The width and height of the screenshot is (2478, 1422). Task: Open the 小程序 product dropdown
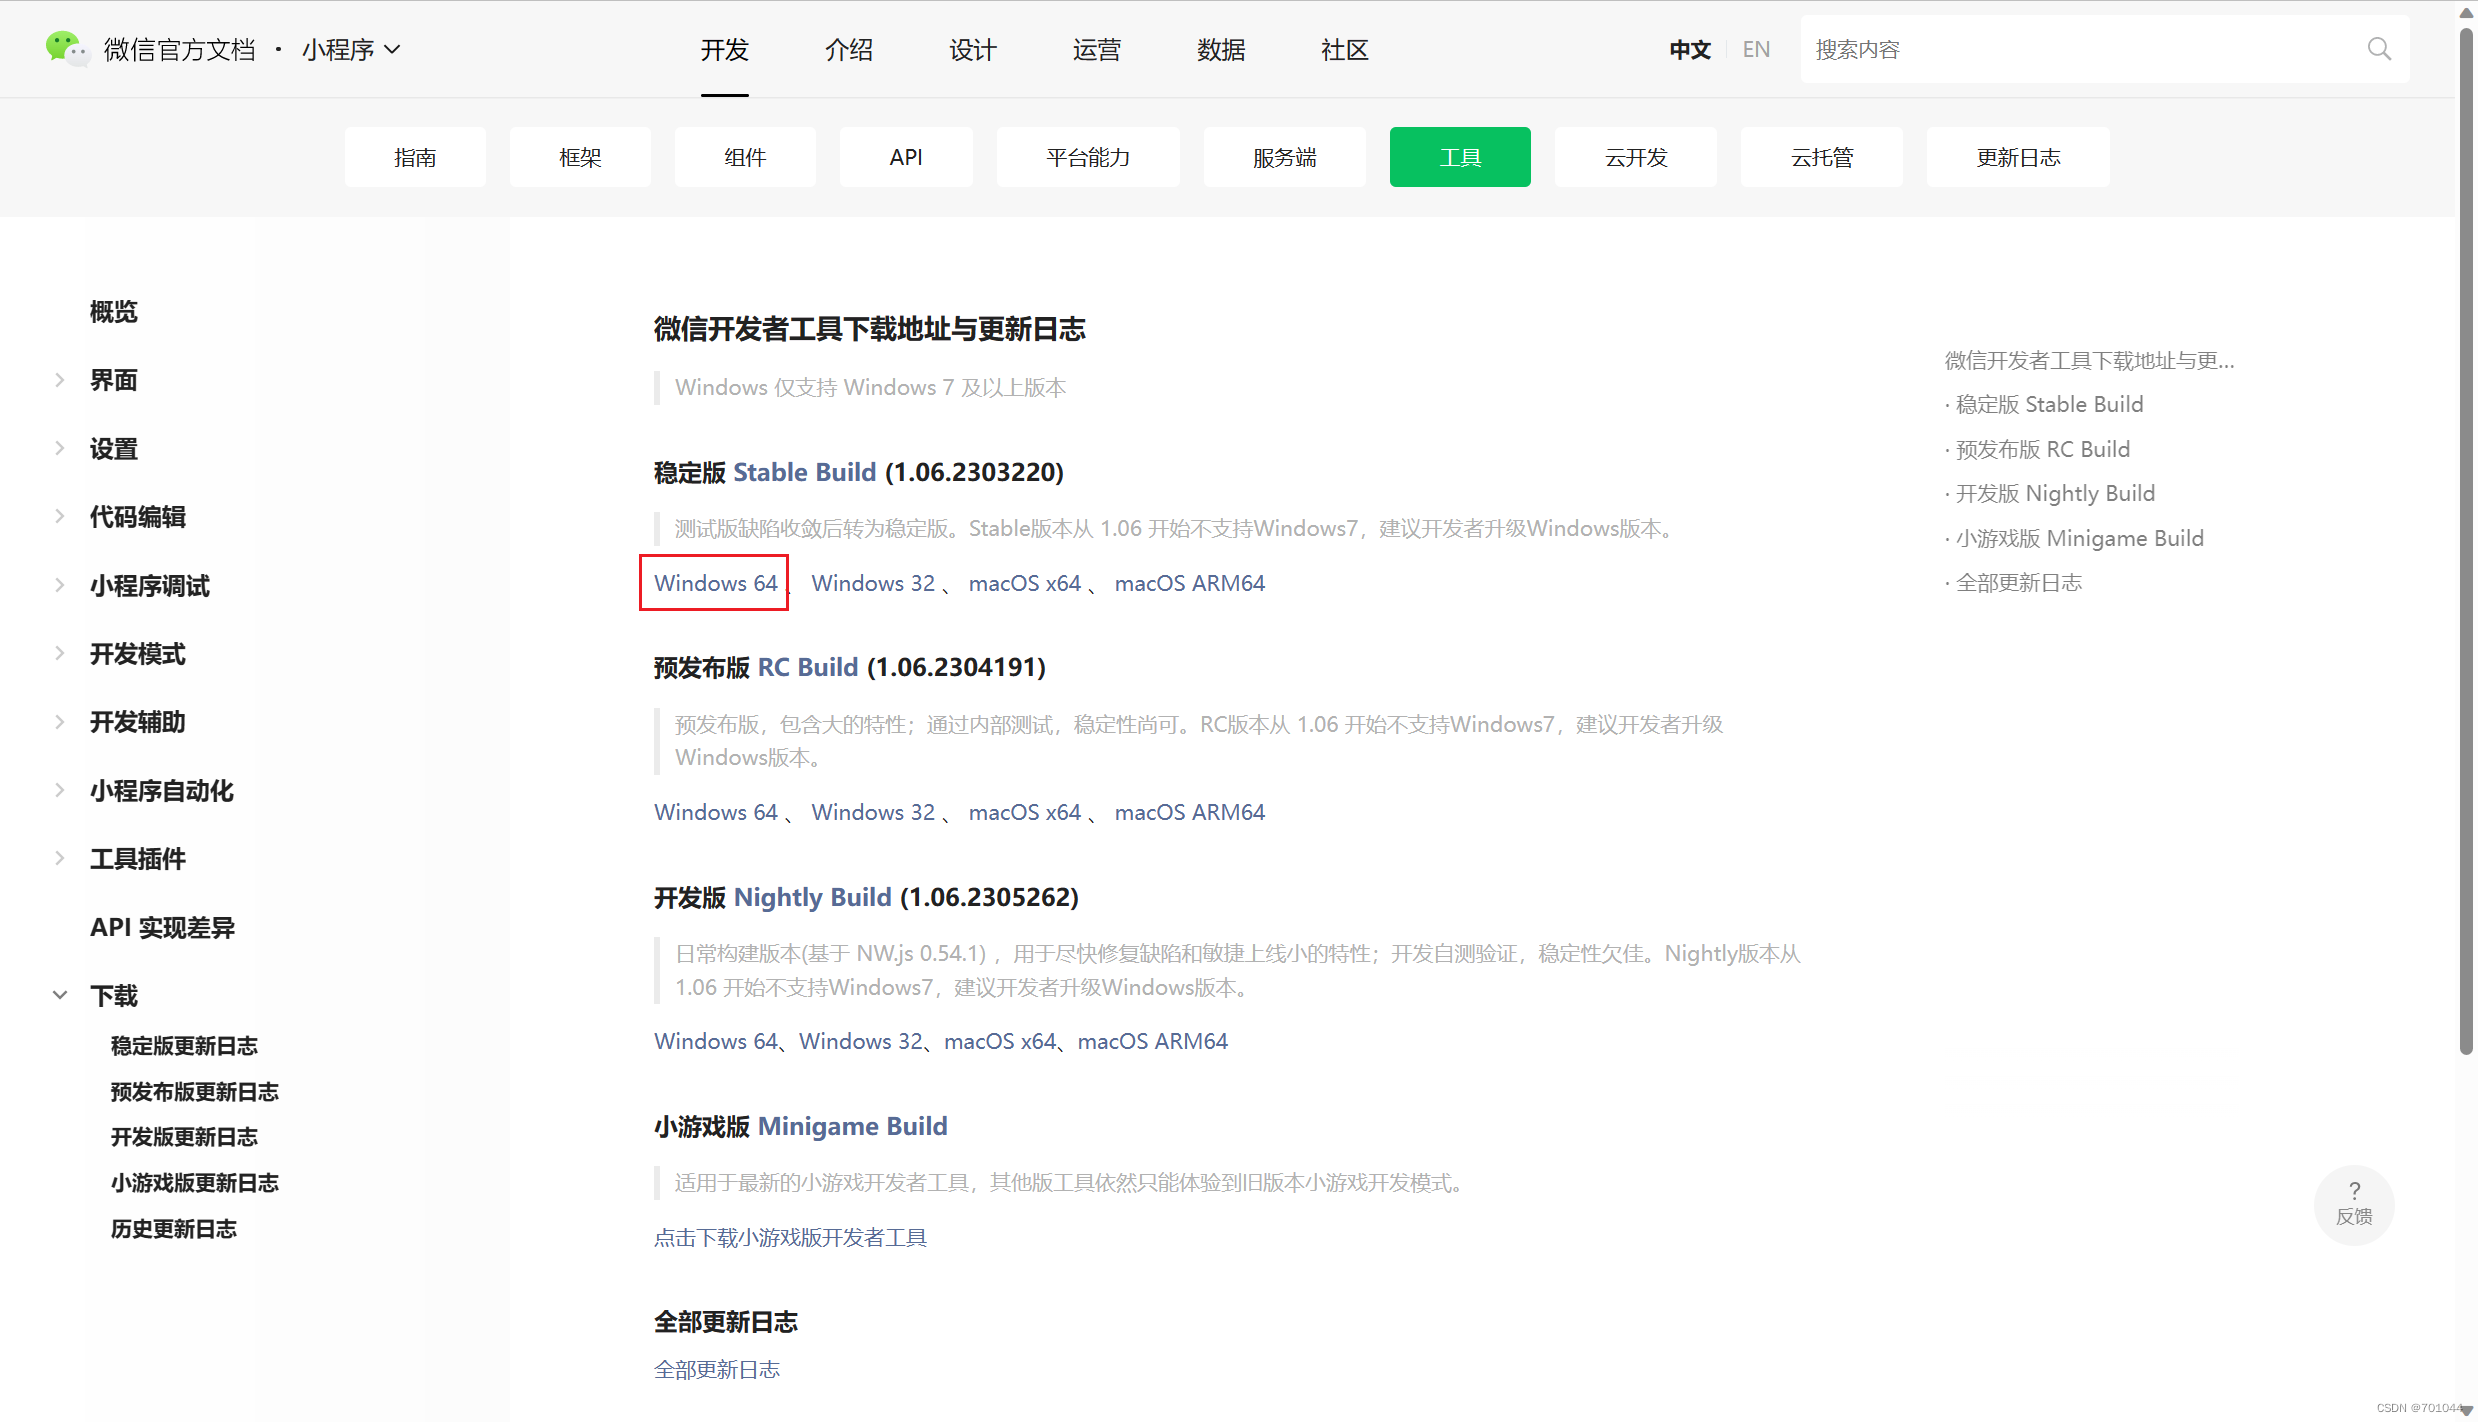click(x=351, y=49)
